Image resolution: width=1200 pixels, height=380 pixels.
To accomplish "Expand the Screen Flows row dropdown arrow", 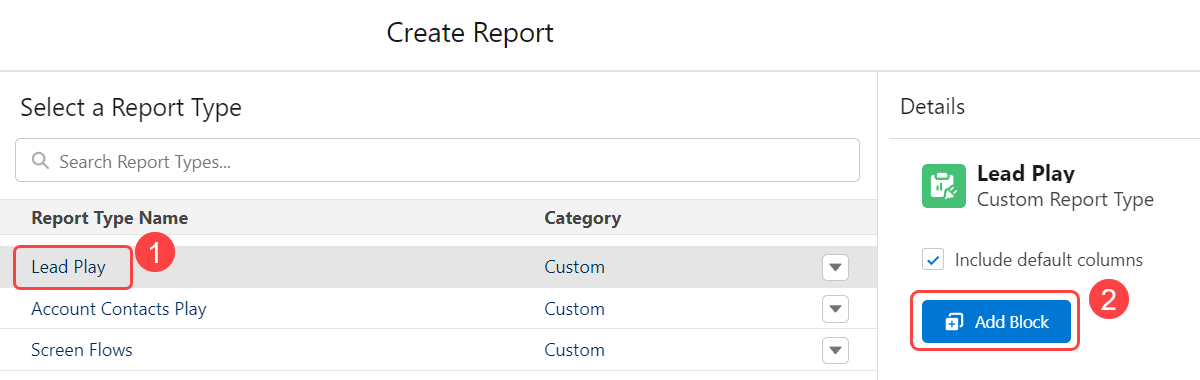I will click(835, 350).
